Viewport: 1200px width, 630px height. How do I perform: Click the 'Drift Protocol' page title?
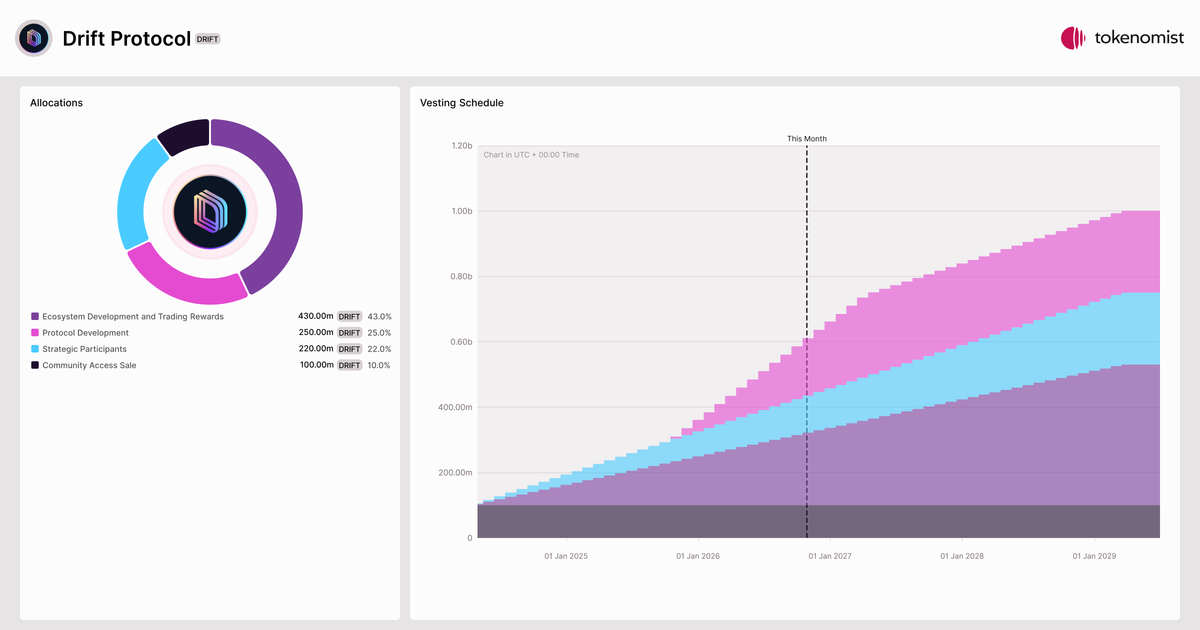[126, 39]
